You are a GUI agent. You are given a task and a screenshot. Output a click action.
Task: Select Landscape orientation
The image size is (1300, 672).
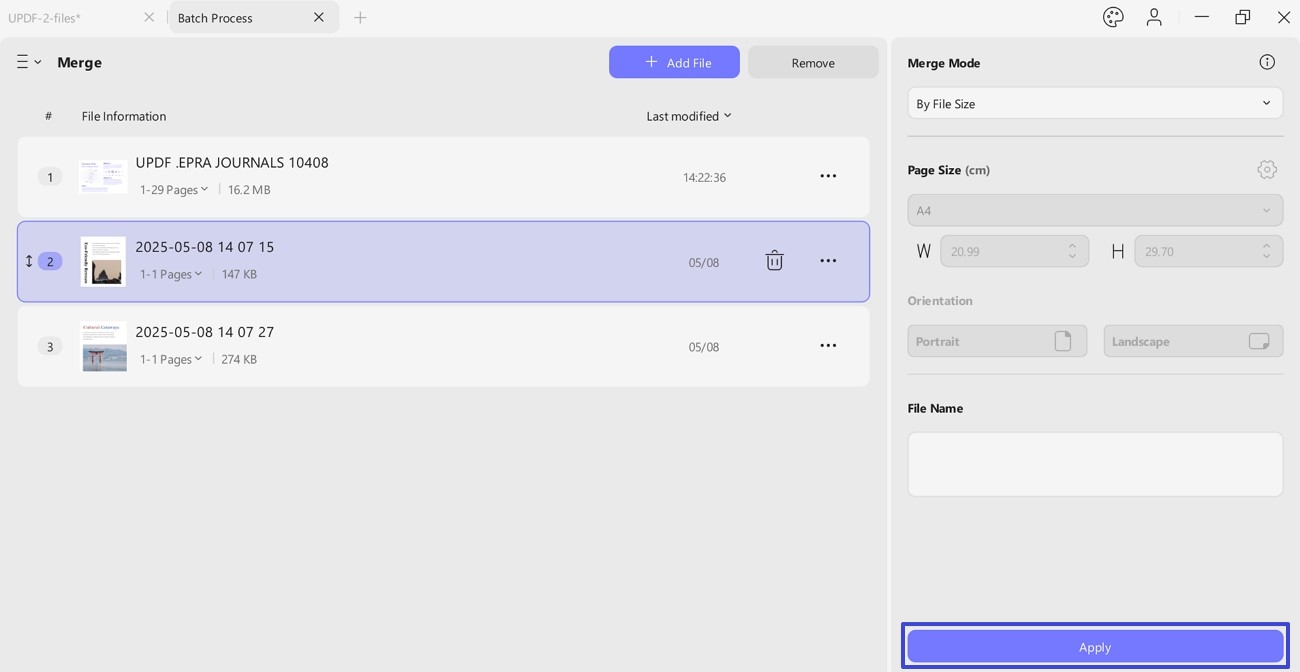(1192, 341)
